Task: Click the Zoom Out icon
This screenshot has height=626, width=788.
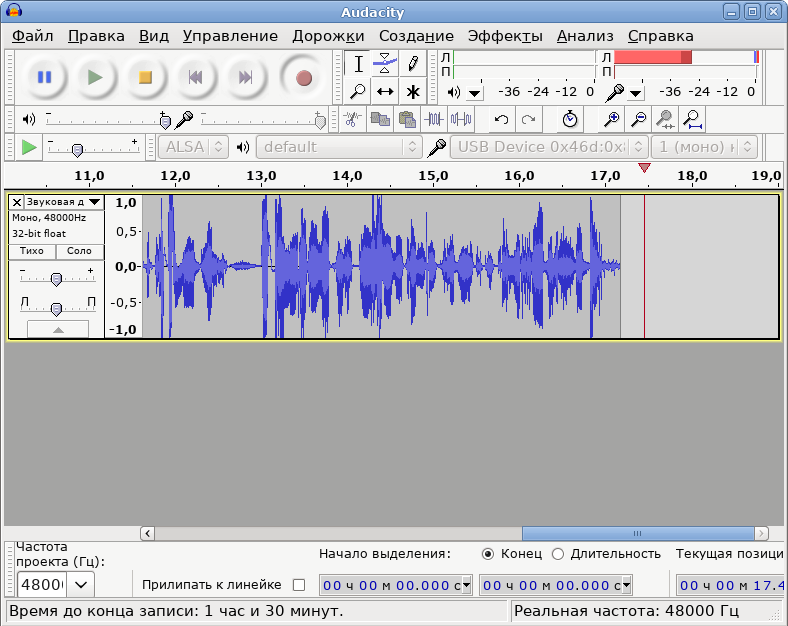Action: click(x=639, y=120)
